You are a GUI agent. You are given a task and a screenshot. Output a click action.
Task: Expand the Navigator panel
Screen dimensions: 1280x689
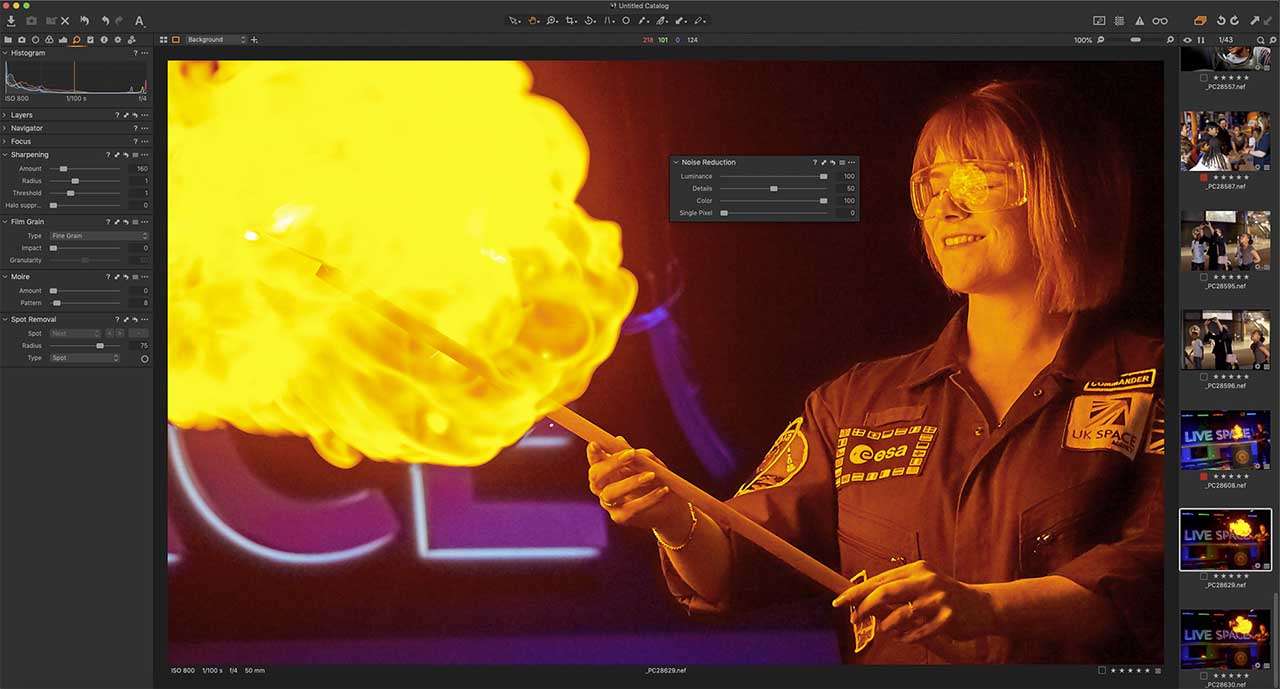point(5,128)
